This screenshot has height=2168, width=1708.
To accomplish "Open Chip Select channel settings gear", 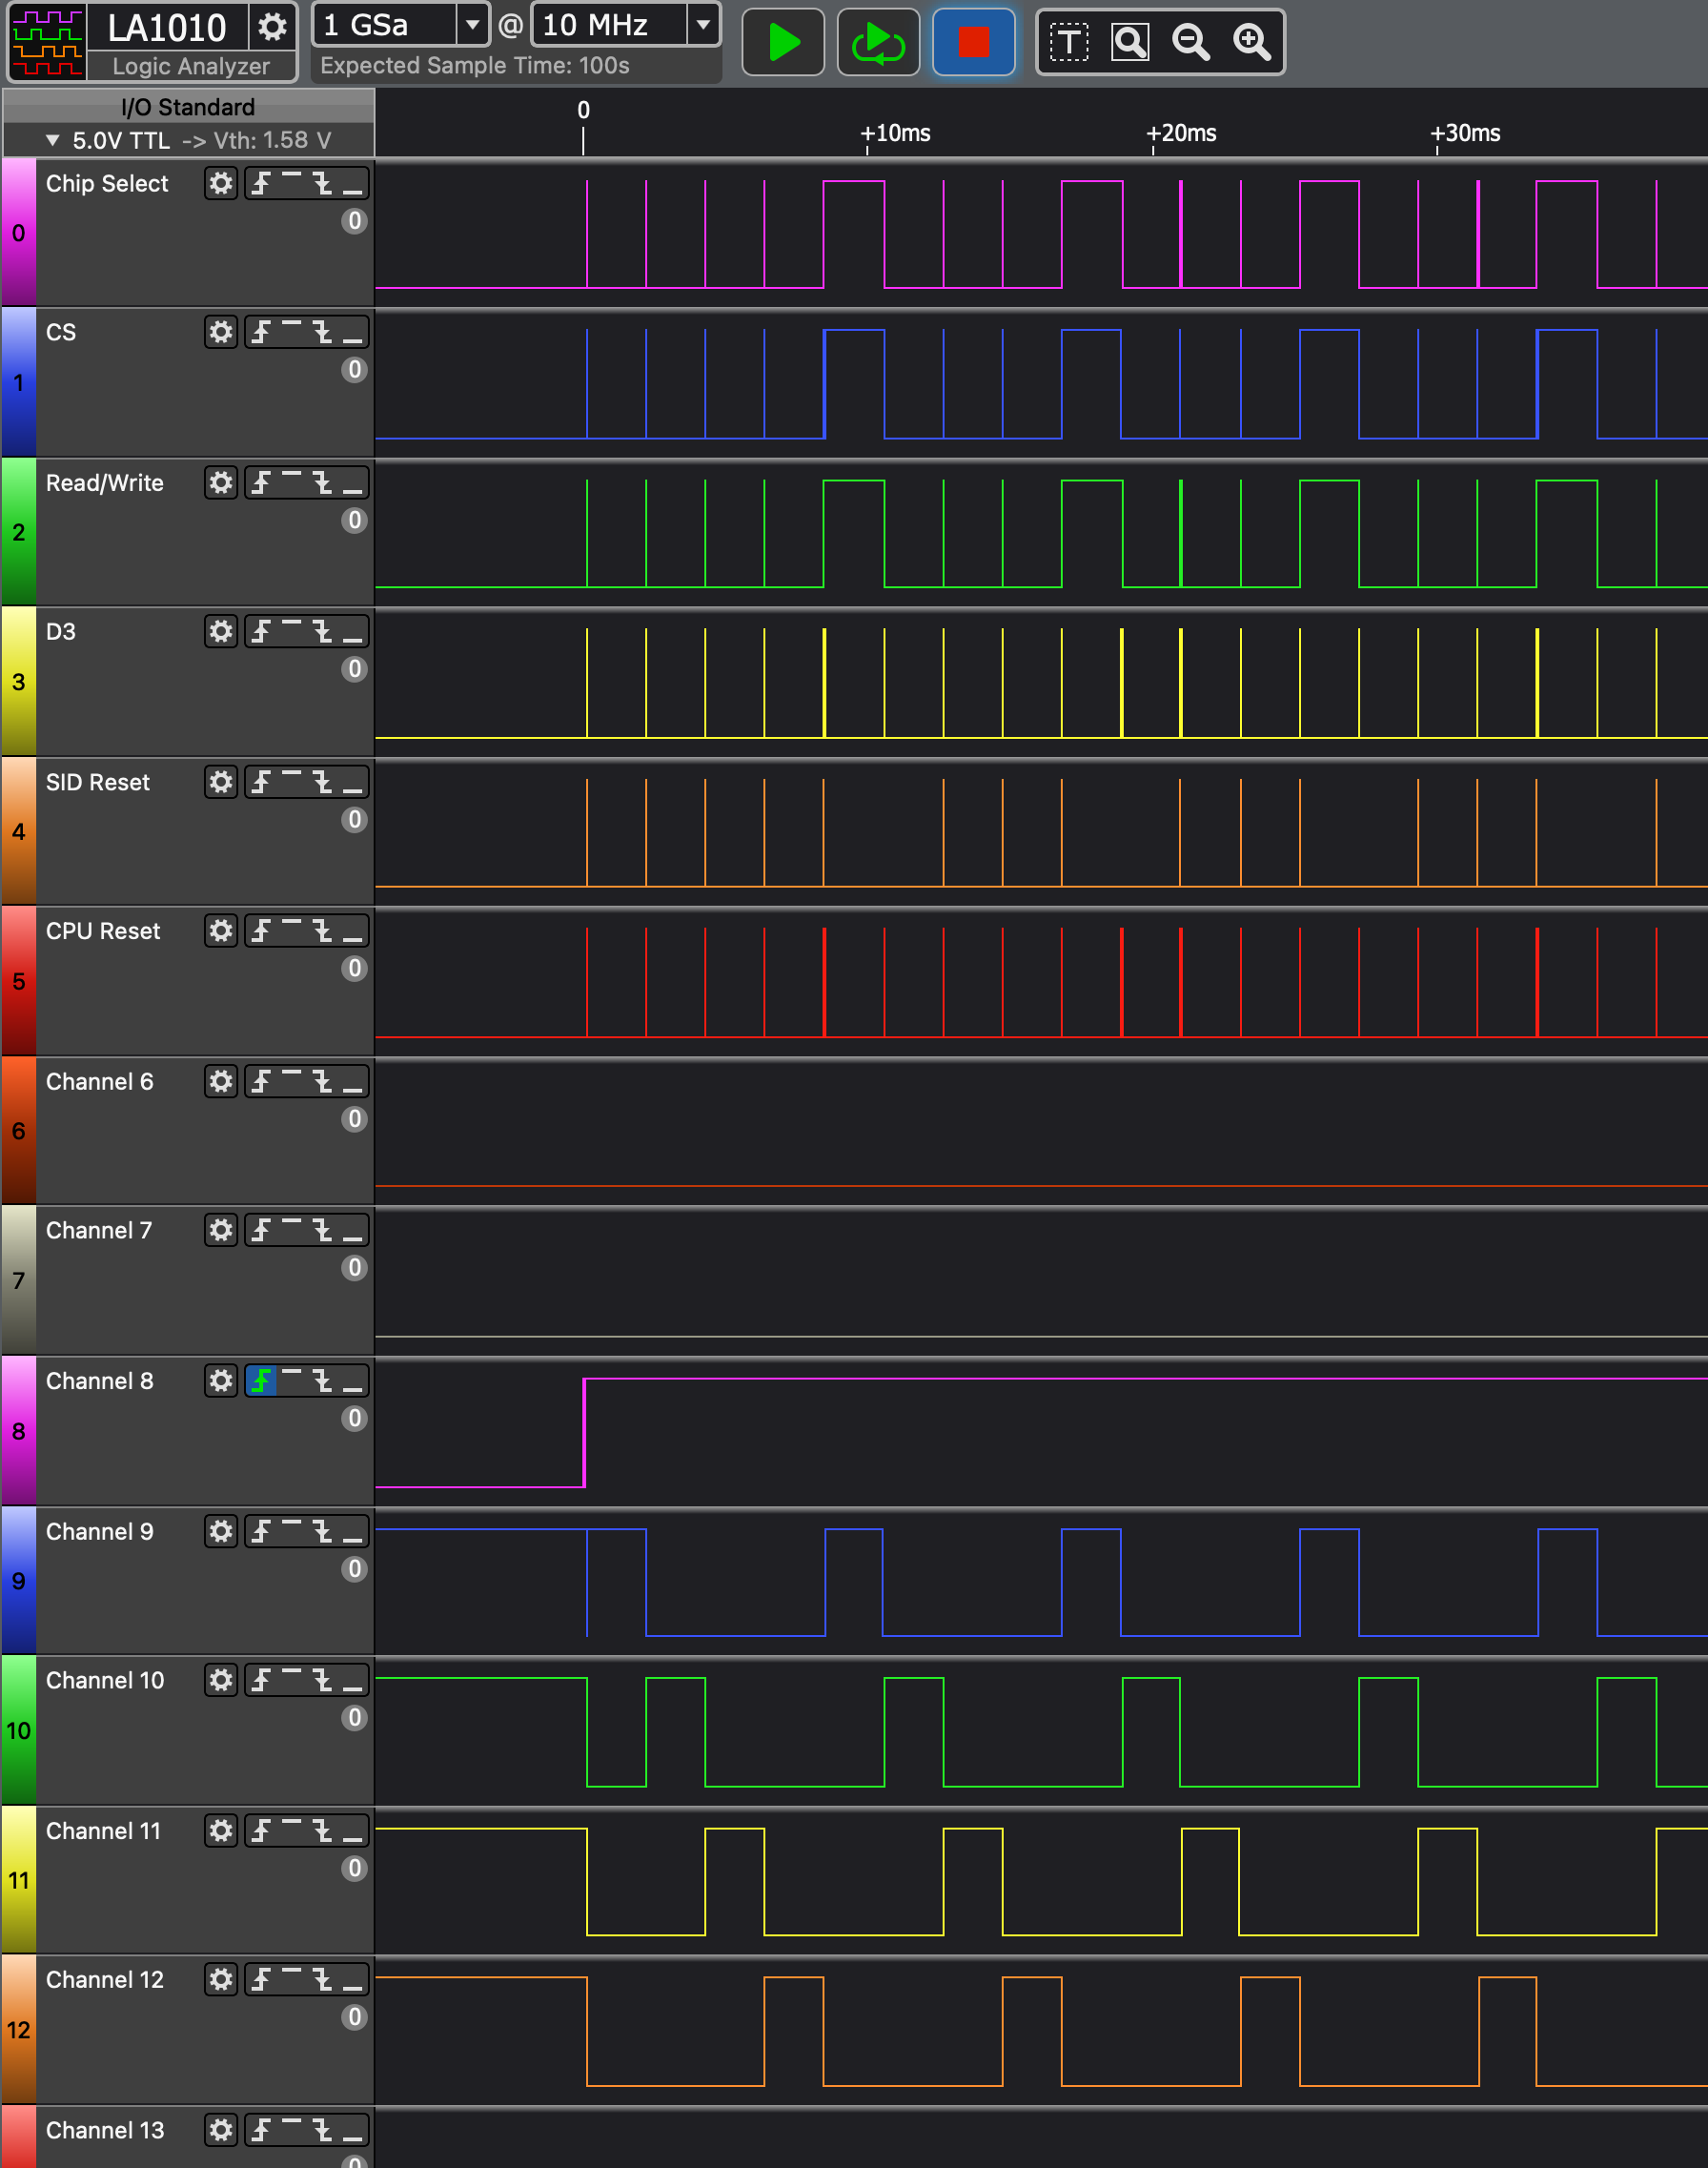I will [x=221, y=184].
